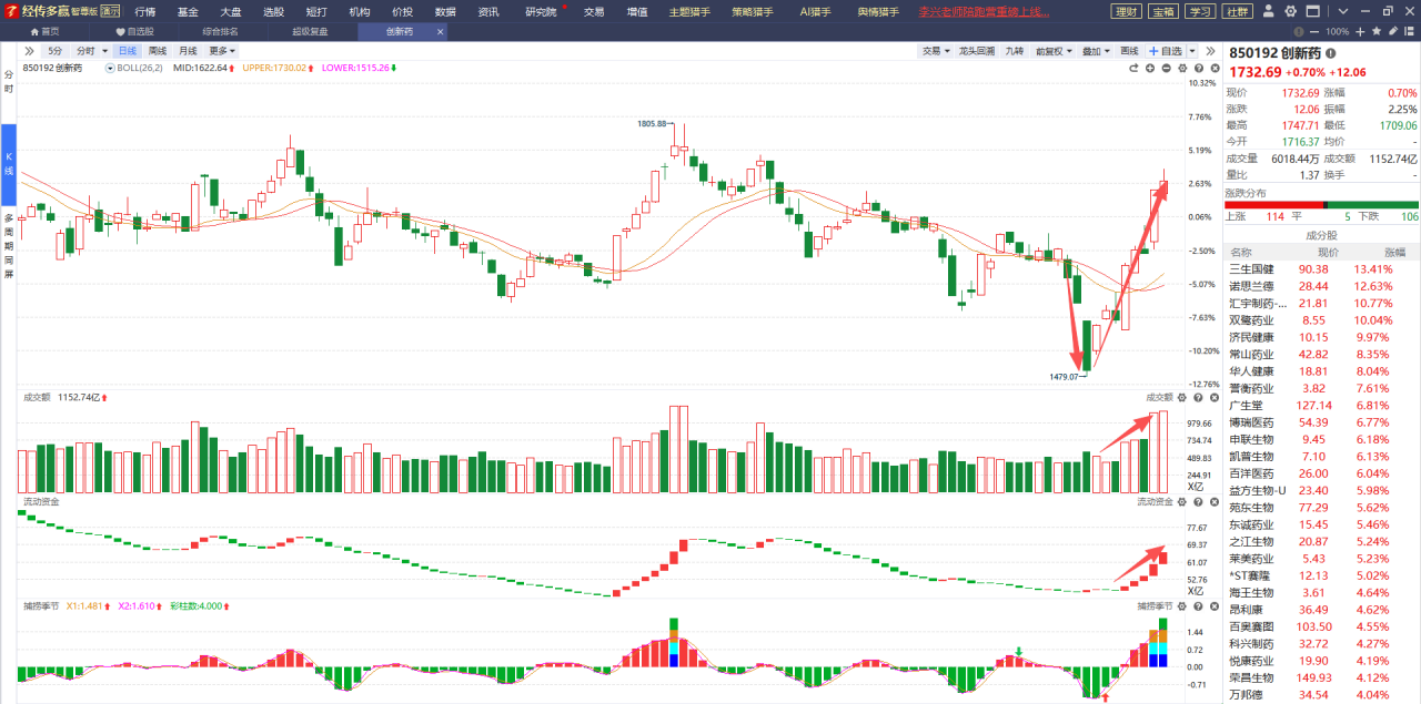The width and height of the screenshot is (1421, 704).
Task: Open the red 李兴老师 announcement link
Action: (x=984, y=12)
